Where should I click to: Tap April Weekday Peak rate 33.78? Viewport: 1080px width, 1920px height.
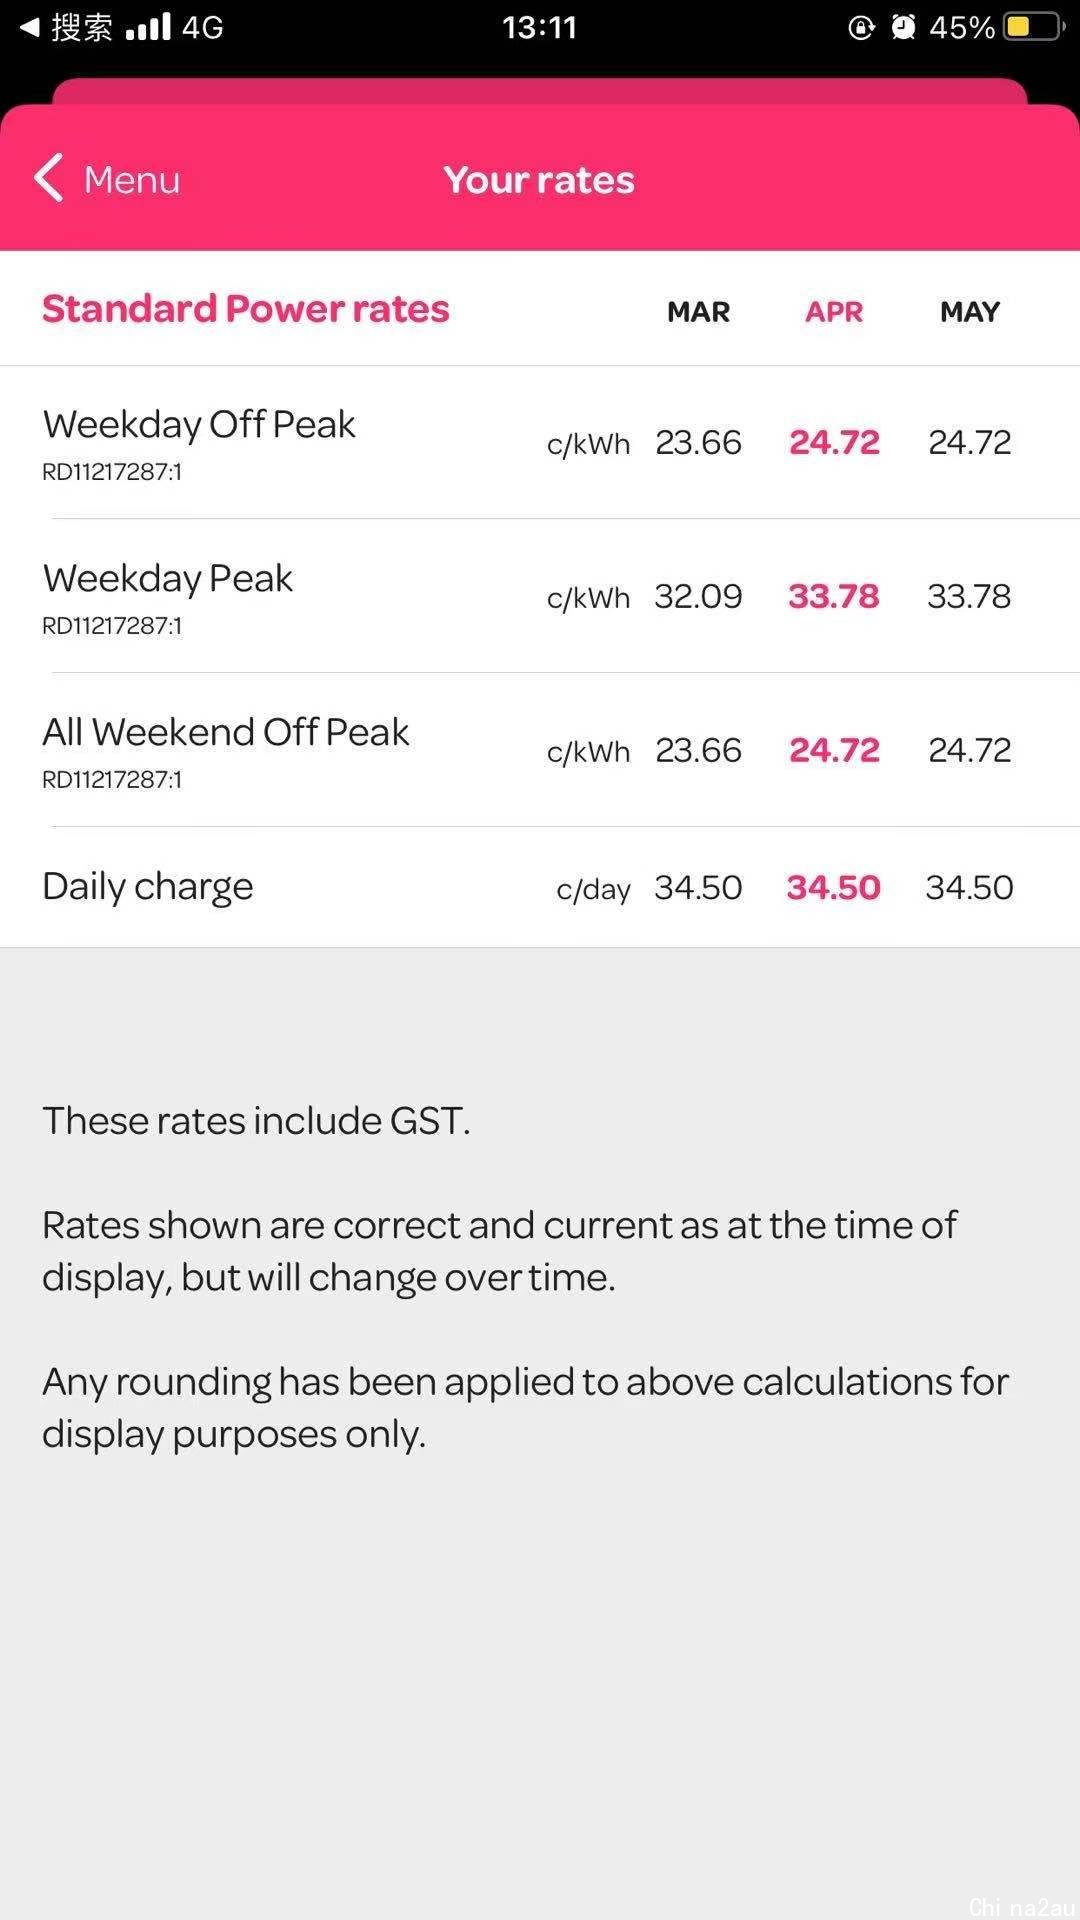(x=833, y=596)
